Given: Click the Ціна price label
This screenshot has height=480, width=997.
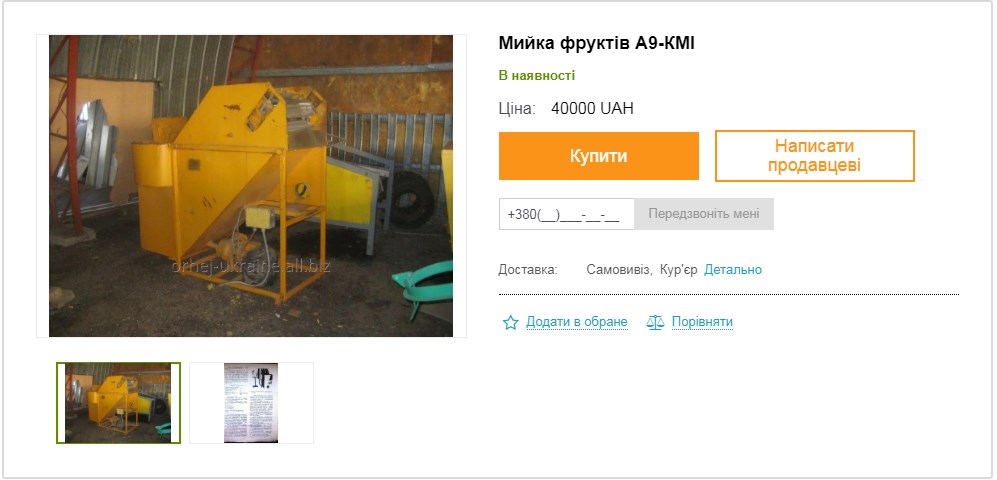Looking at the screenshot, I should coord(517,109).
